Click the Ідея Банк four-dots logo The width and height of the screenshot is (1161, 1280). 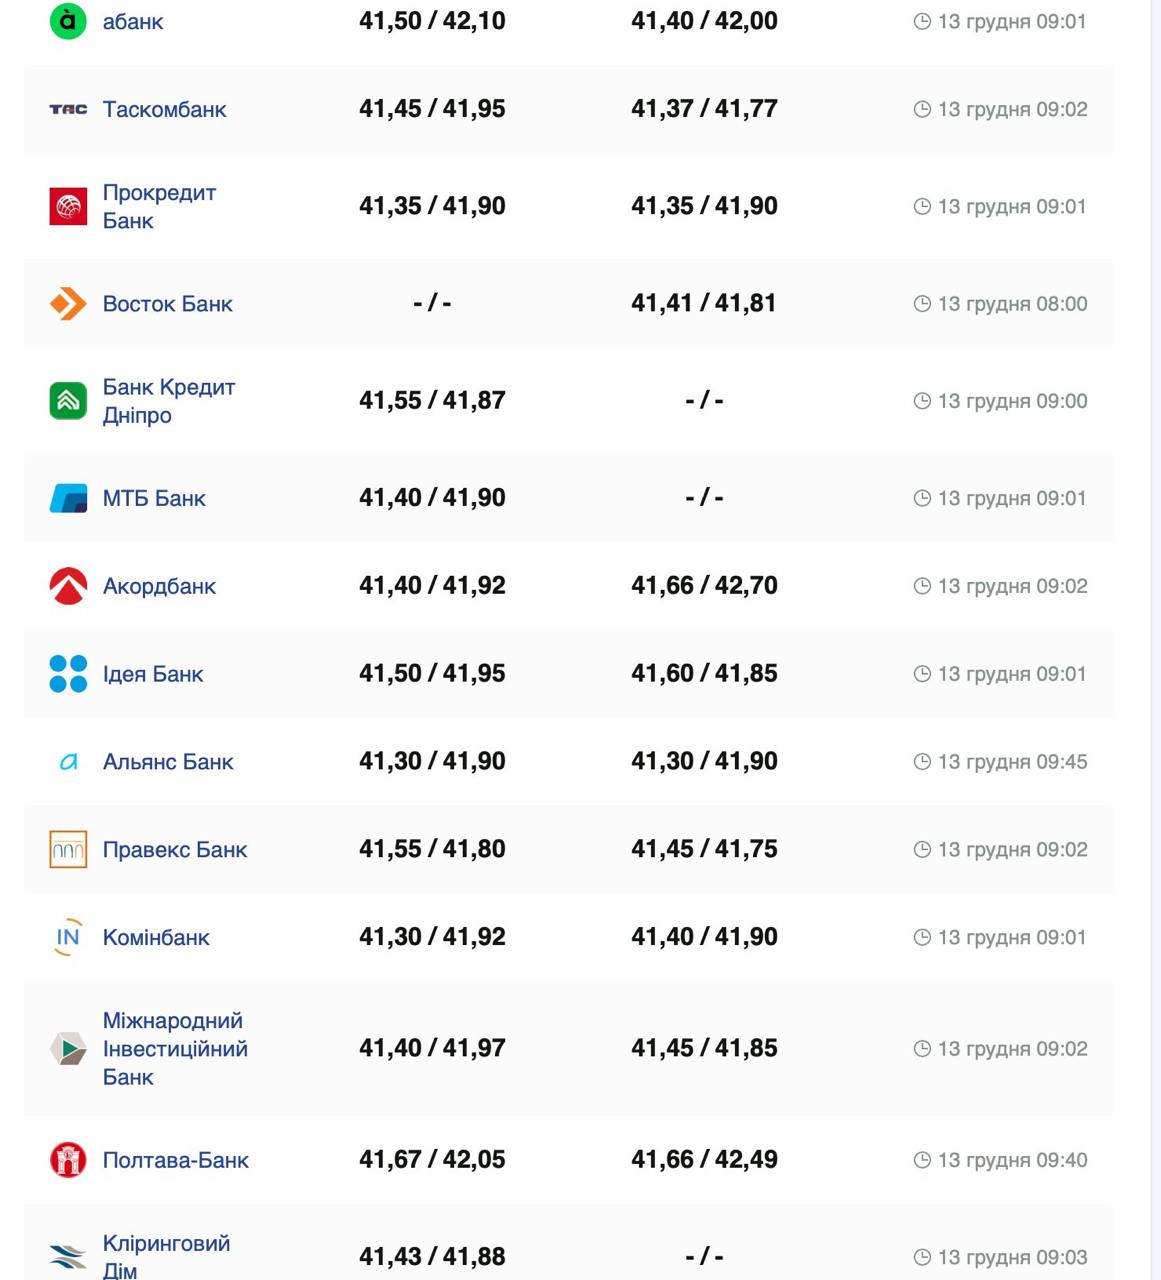tap(68, 674)
